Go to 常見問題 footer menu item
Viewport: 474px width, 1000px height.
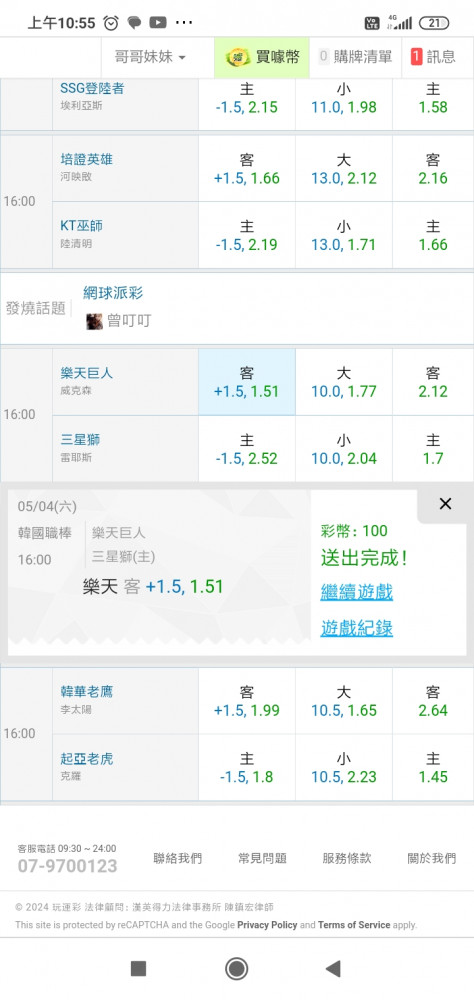pos(262,858)
